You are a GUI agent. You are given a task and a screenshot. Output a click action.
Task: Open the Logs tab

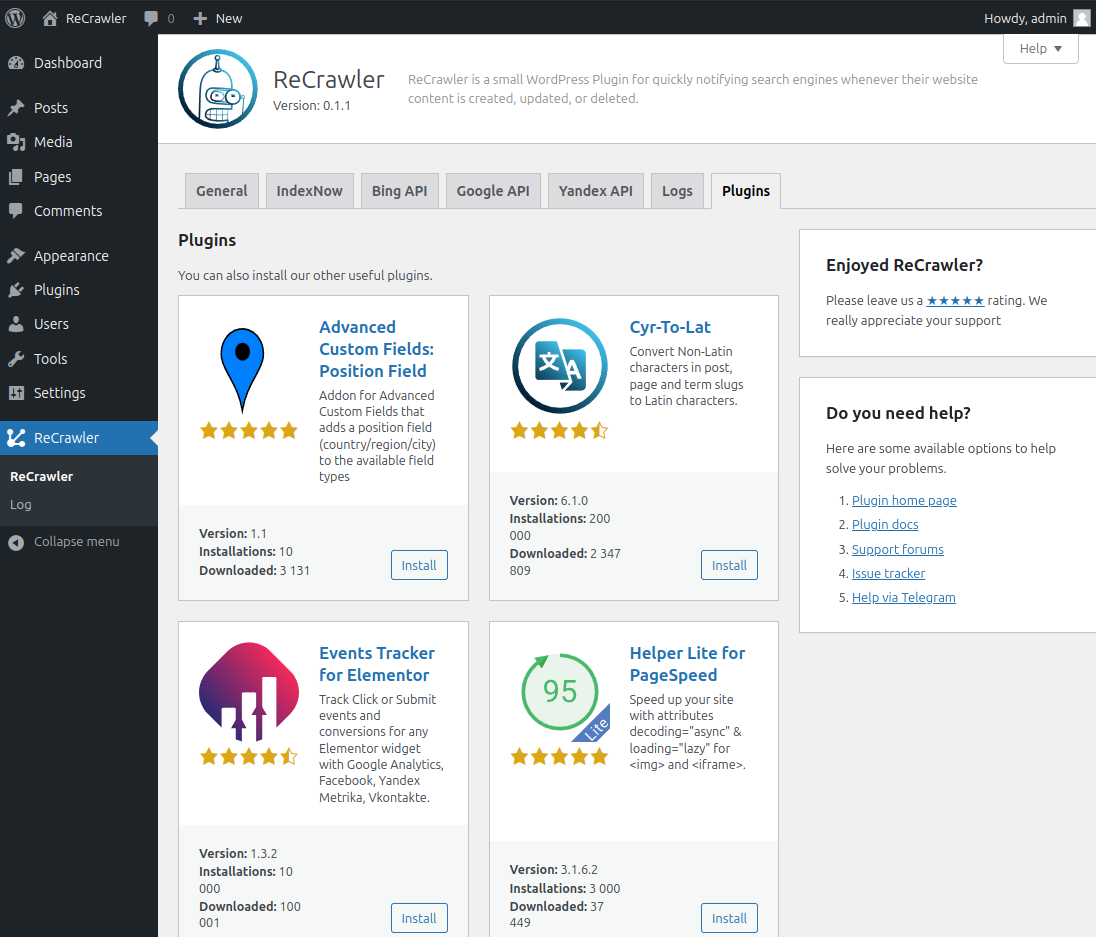pyautogui.click(x=677, y=191)
